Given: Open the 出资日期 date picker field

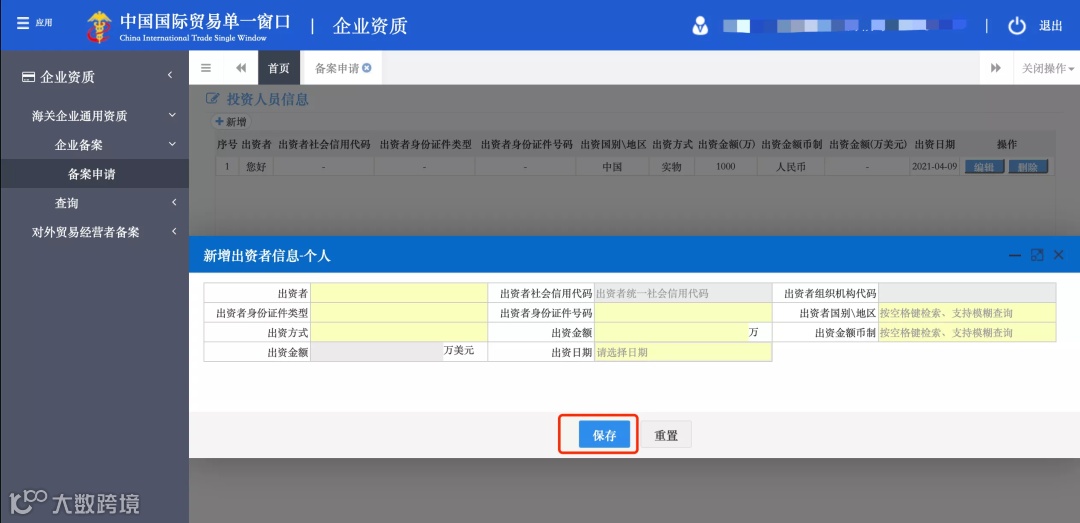Looking at the screenshot, I should coord(683,353).
